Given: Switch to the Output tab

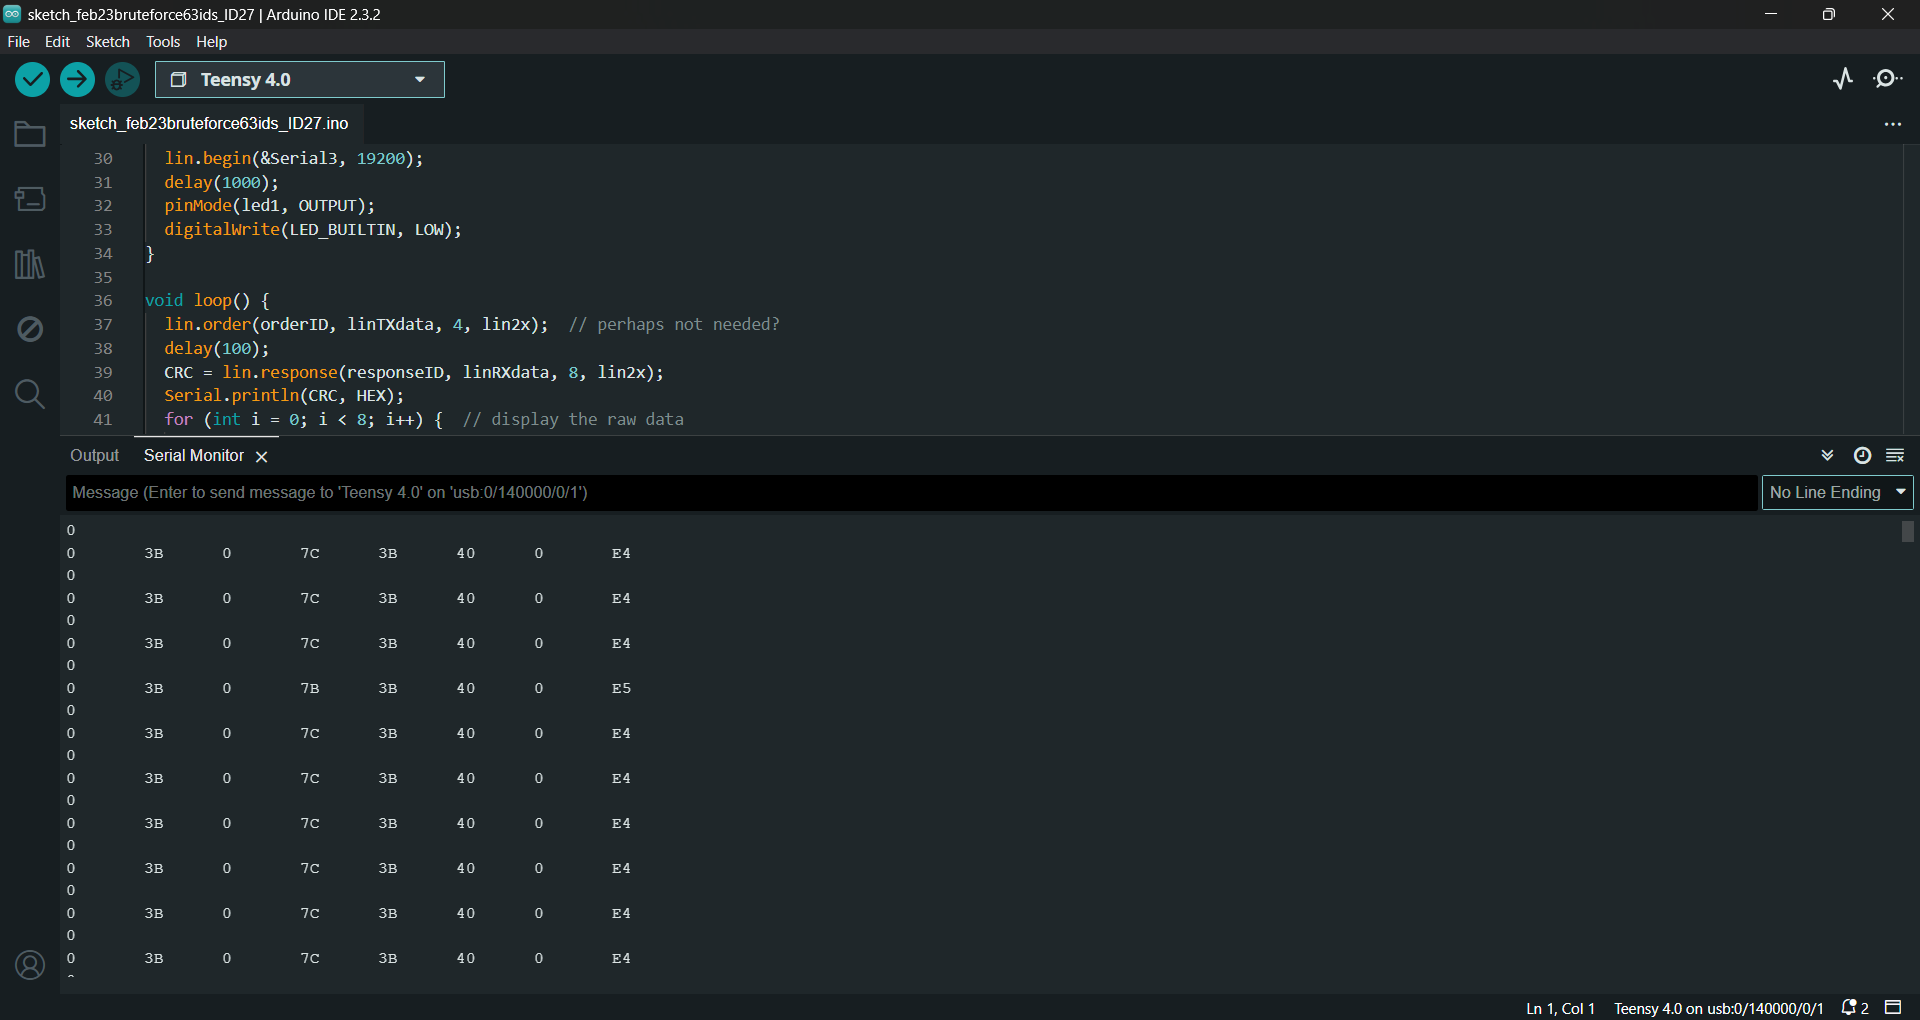Looking at the screenshot, I should [x=94, y=456].
